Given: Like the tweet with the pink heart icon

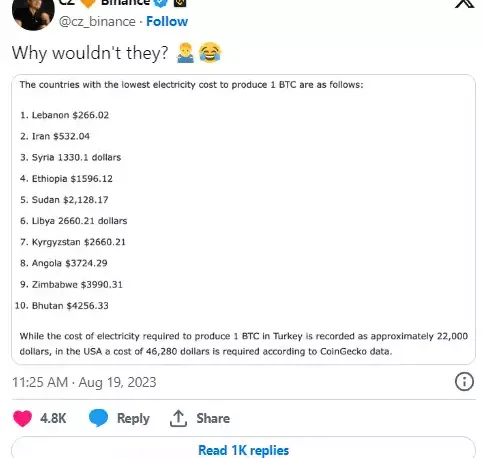Looking at the screenshot, I should point(22,419).
